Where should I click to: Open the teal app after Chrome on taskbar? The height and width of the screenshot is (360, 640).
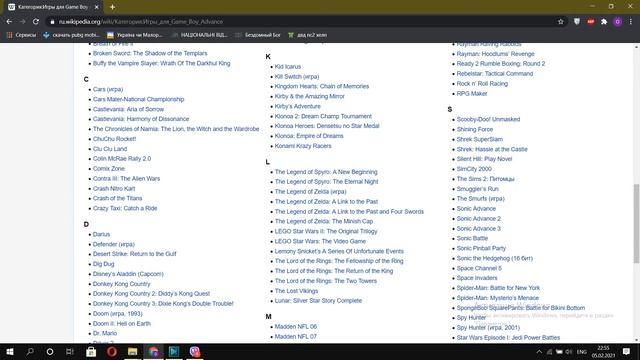174,351
